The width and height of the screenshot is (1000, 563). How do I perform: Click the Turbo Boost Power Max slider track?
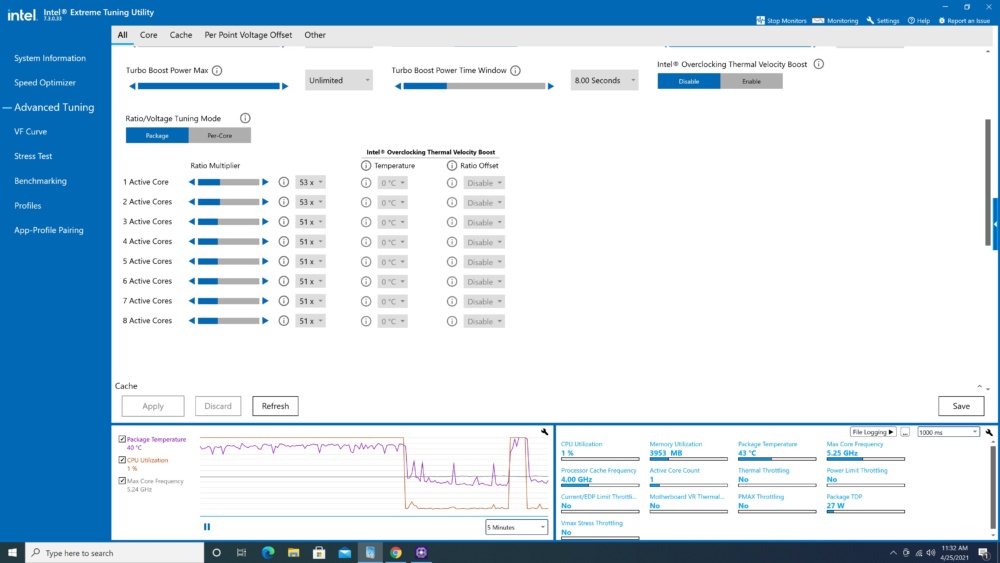(209, 86)
